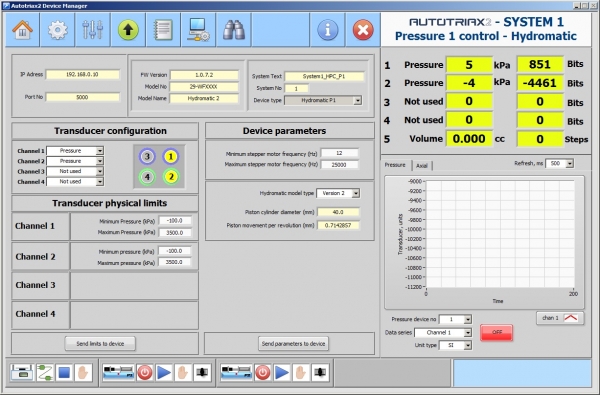Click Channel 1 Minimum Pressure field
Image resolution: width=600 pixels, height=395 pixels.
click(175, 221)
